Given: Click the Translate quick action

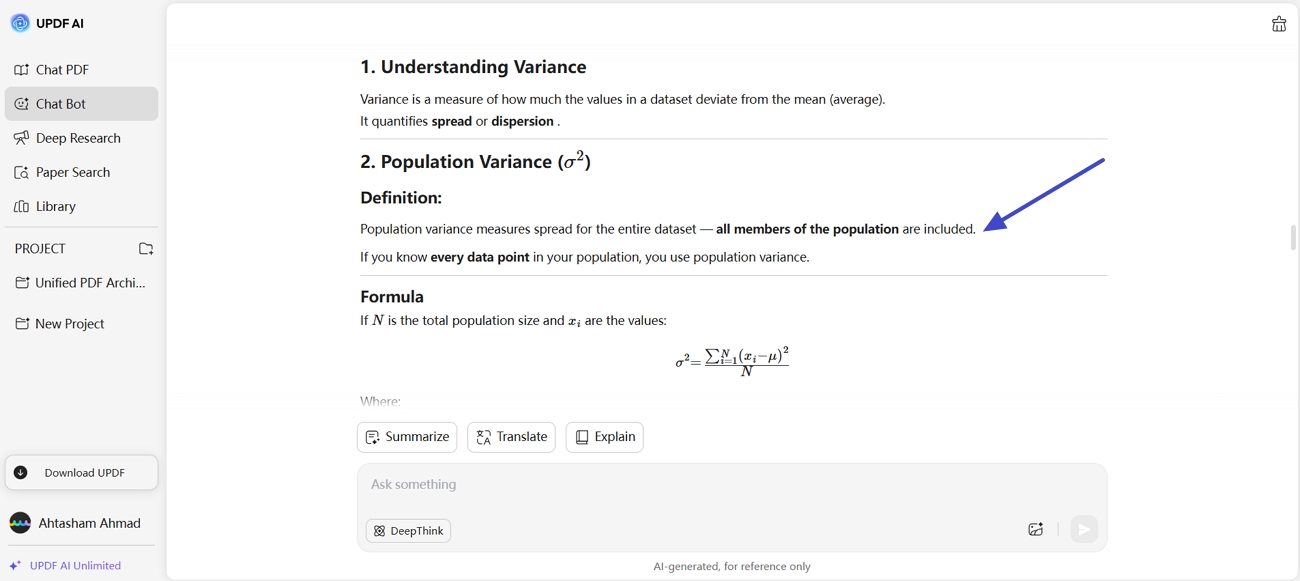Looking at the screenshot, I should (x=511, y=436).
